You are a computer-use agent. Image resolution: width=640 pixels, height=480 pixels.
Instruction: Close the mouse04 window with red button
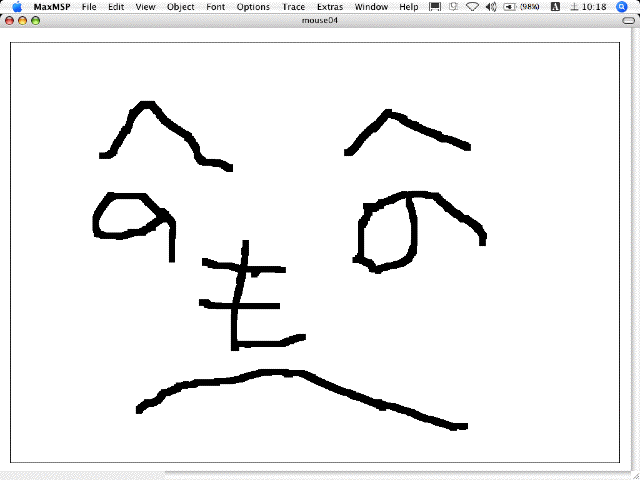pos(9,20)
